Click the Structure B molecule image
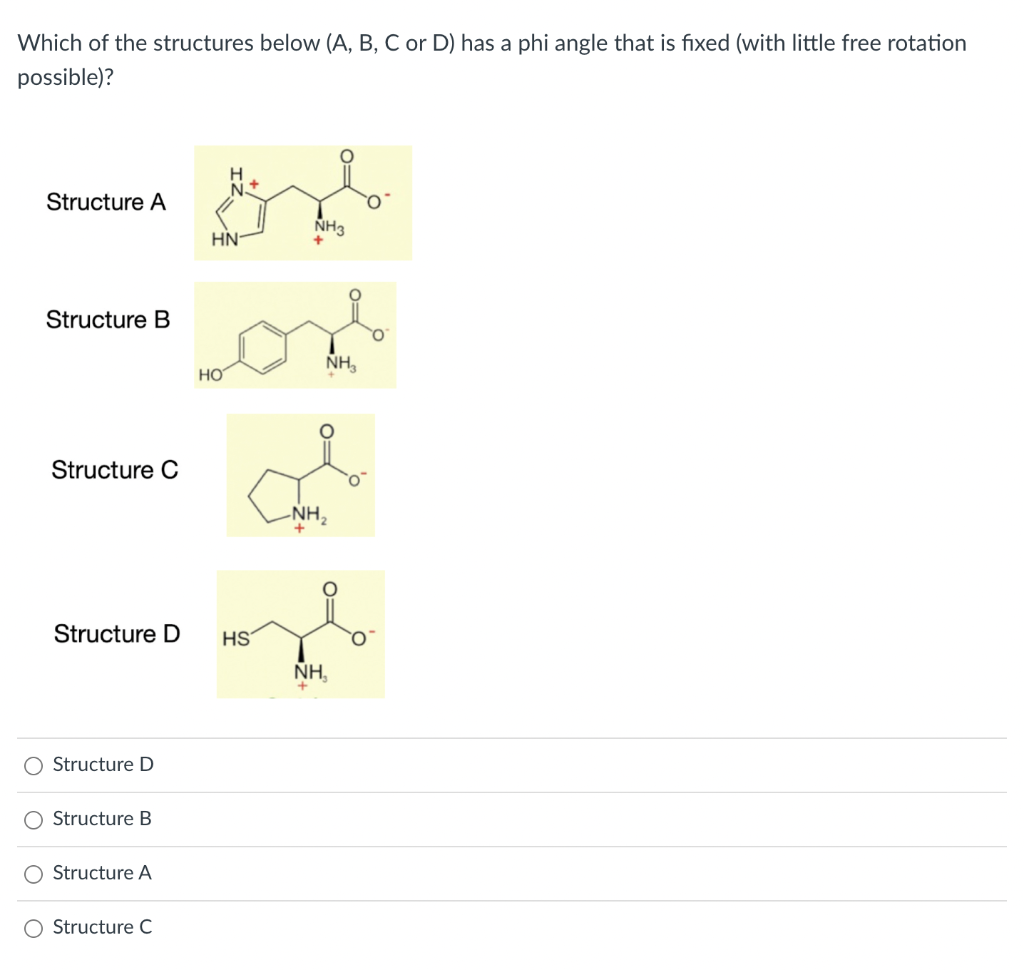 point(295,334)
